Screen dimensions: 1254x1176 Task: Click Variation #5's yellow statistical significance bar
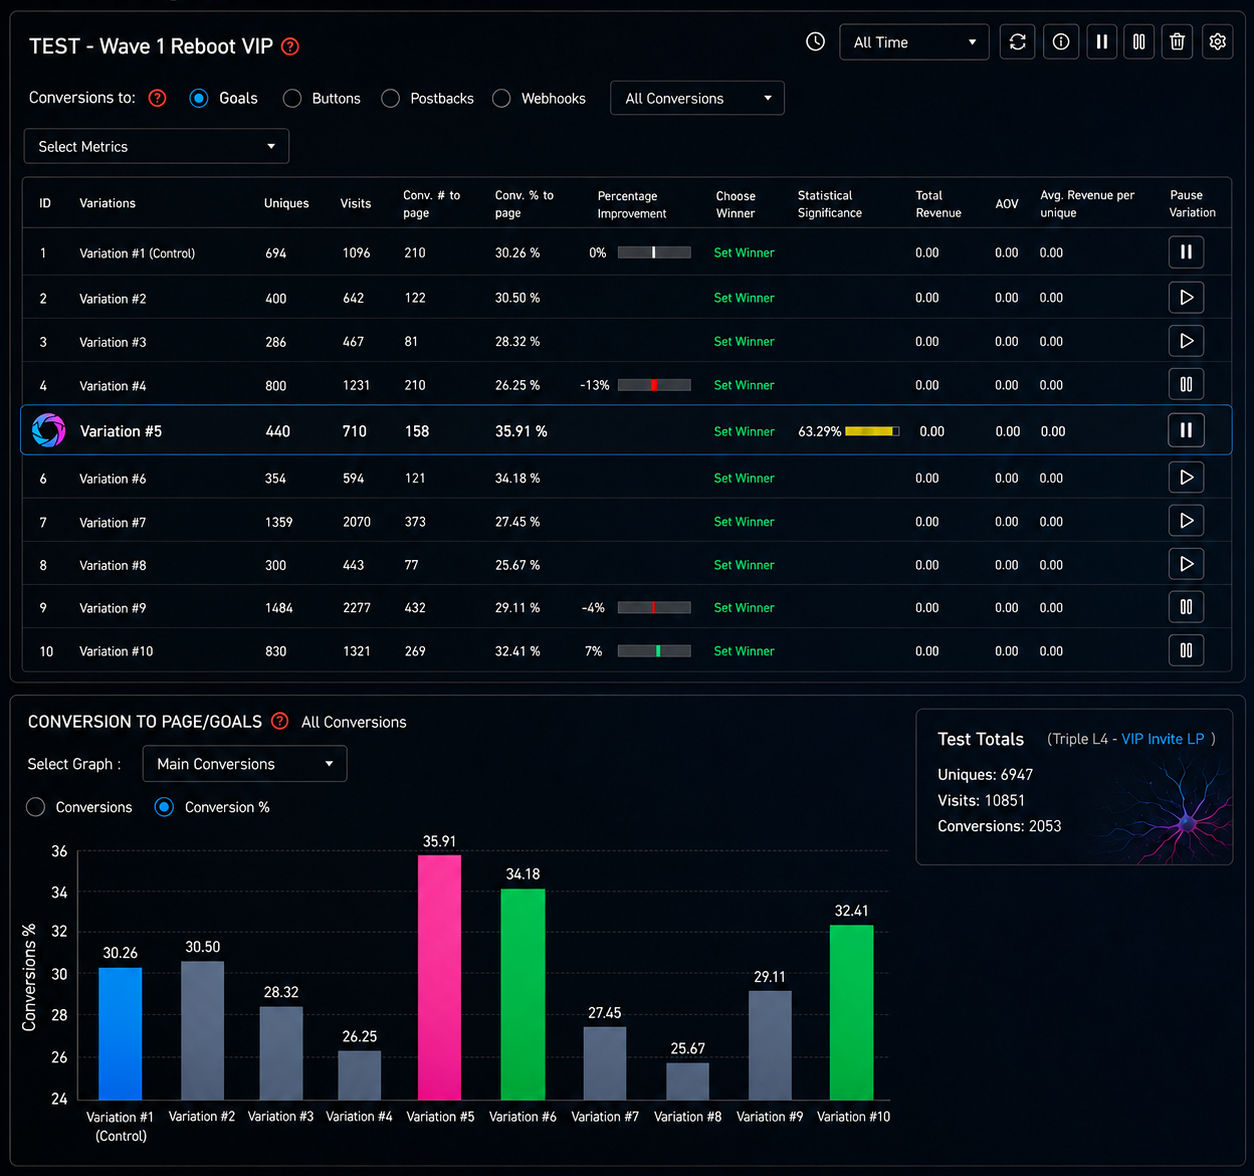pos(872,431)
